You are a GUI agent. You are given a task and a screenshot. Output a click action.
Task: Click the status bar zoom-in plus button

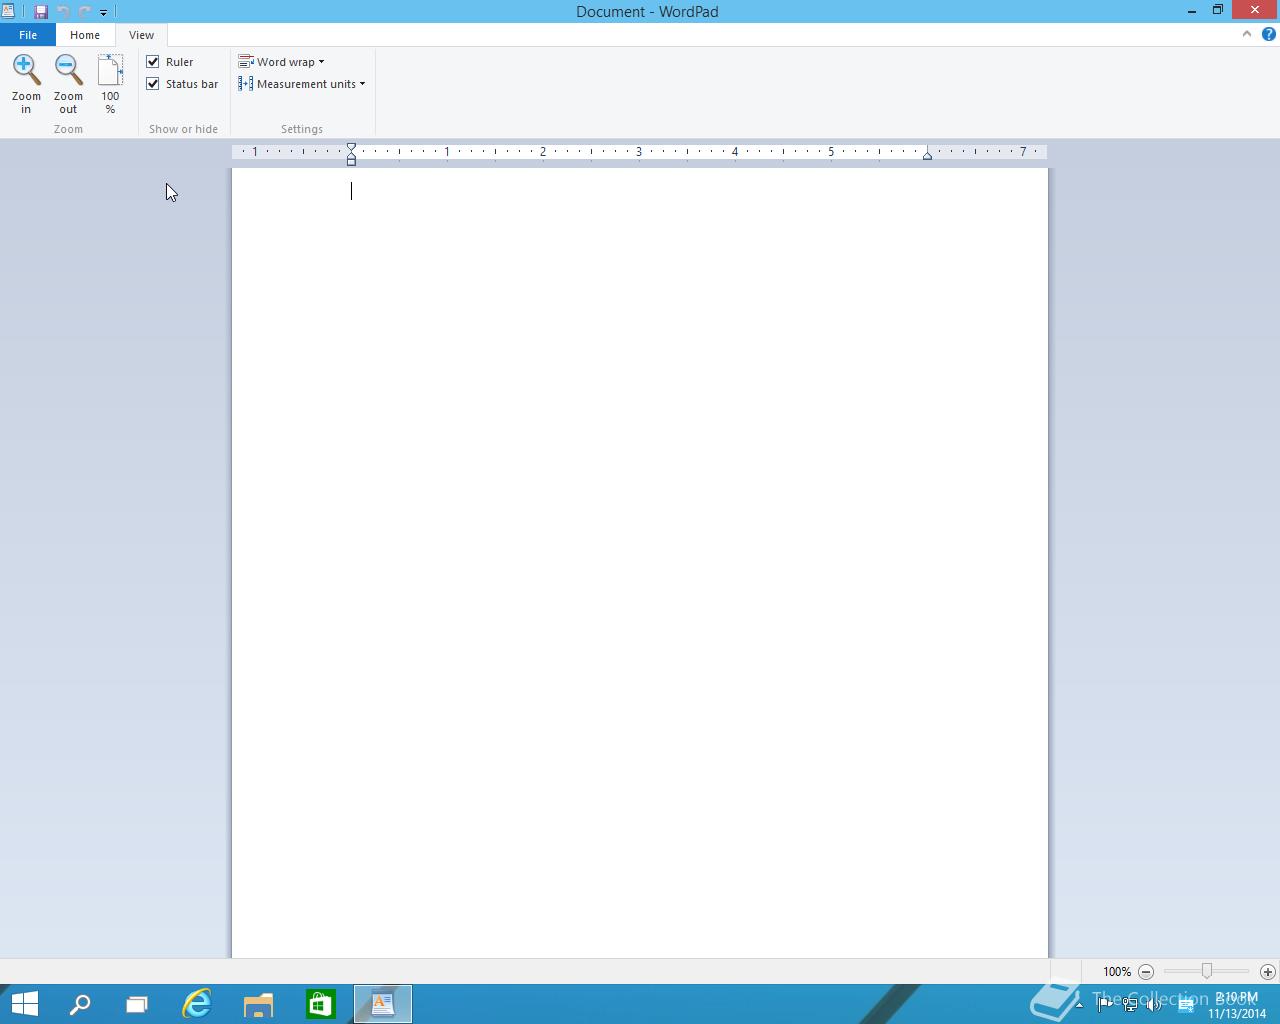click(1267, 971)
